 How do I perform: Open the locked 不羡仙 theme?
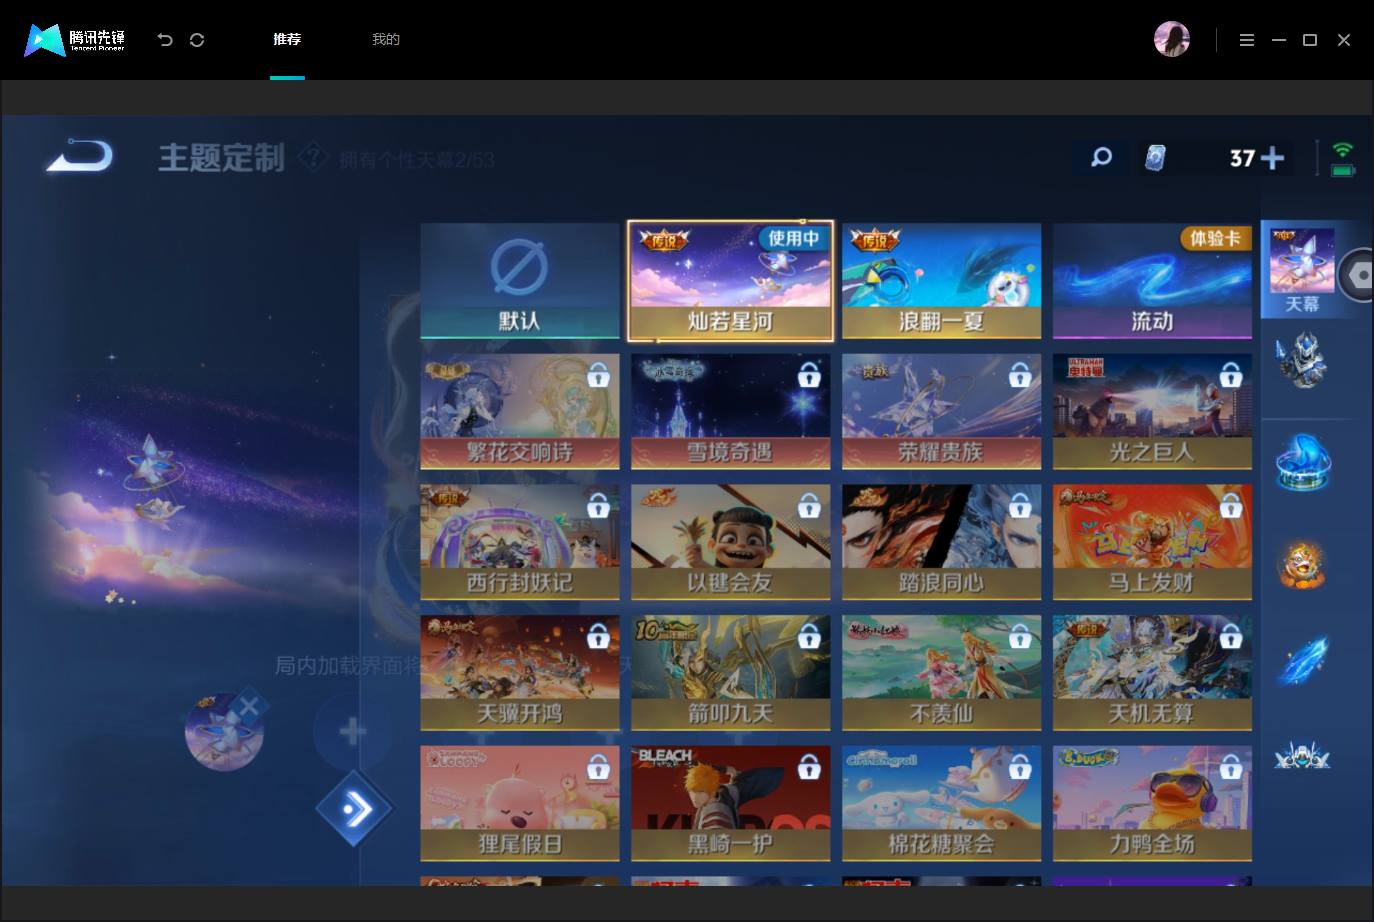[x=942, y=673]
